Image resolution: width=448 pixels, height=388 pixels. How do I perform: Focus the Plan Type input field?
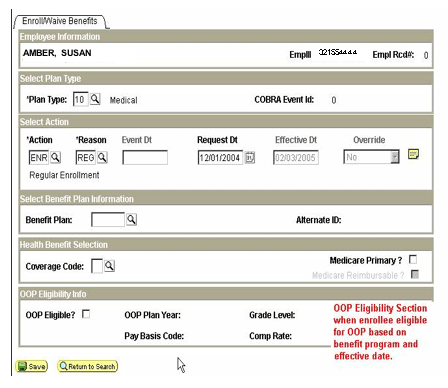81,99
